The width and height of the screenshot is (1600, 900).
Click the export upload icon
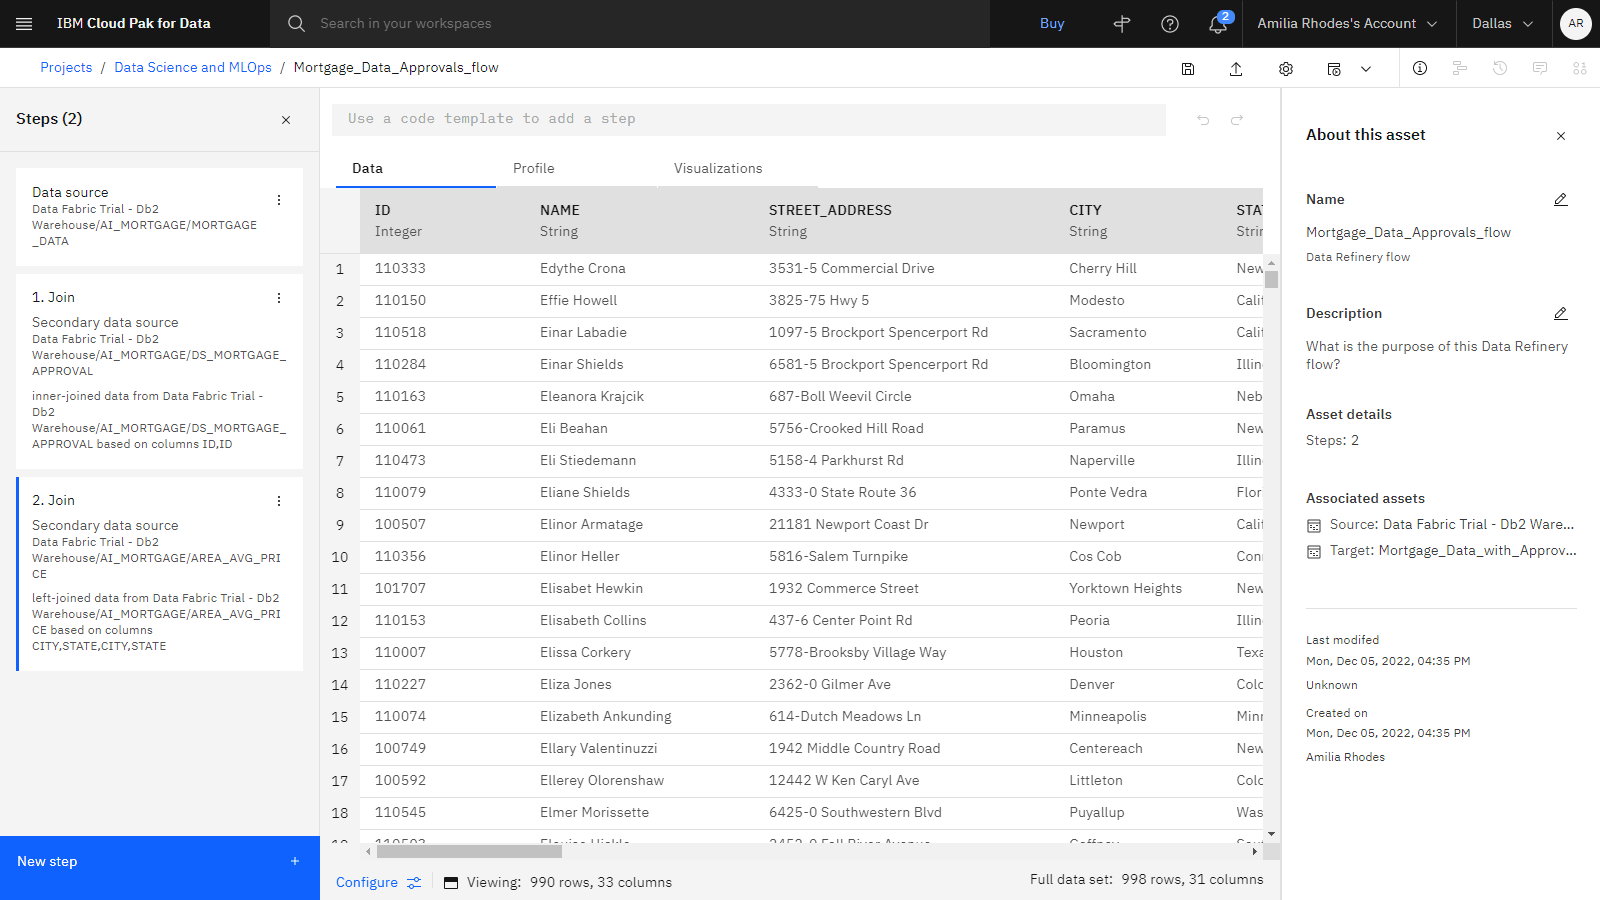[1236, 69]
